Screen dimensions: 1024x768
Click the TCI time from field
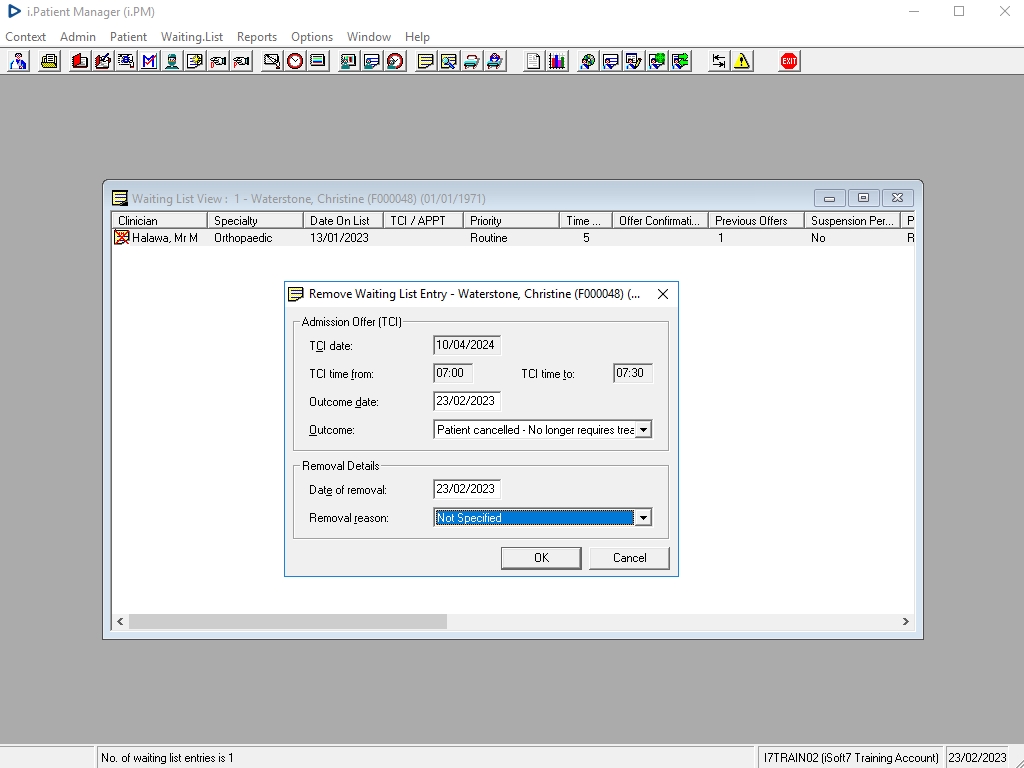[x=453, y=373]
